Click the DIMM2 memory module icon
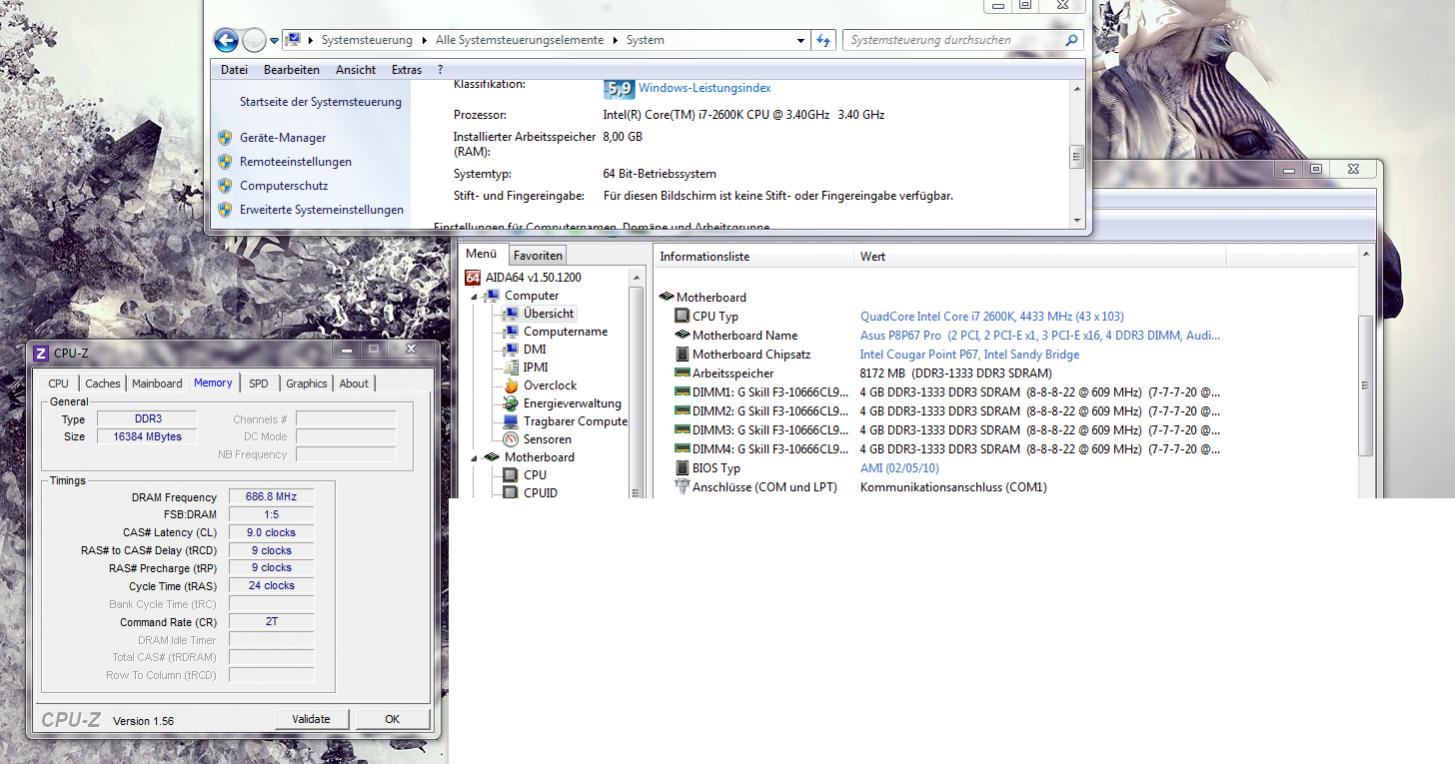This screenshot has height=764, width=1455. pyautogui.click(x=683, y=411)
